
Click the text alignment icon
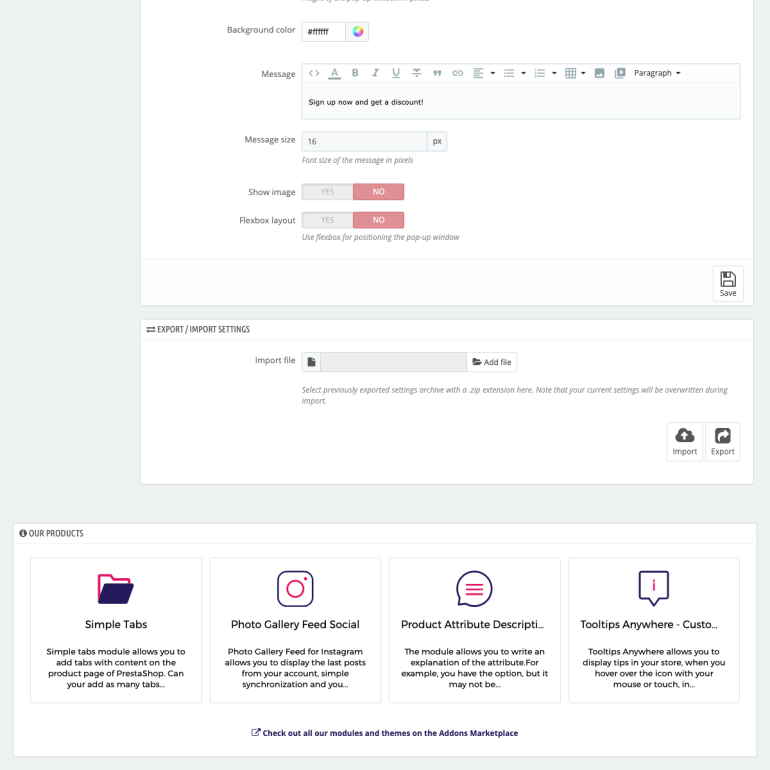point(478,73)
